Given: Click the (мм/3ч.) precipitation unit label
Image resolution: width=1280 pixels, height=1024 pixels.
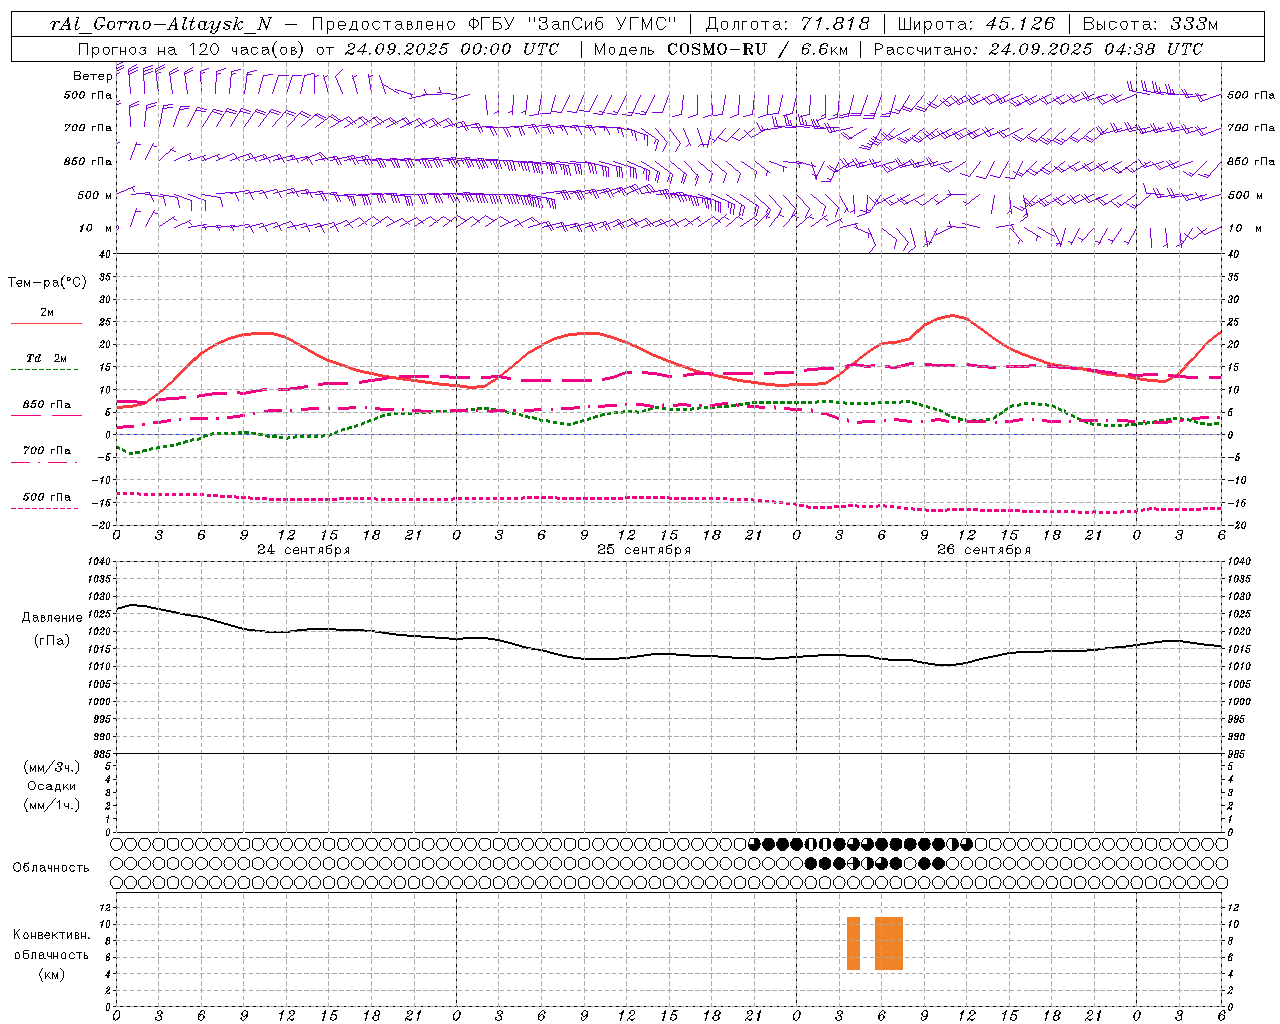Looking at the screenshot, I should point(52,767).
